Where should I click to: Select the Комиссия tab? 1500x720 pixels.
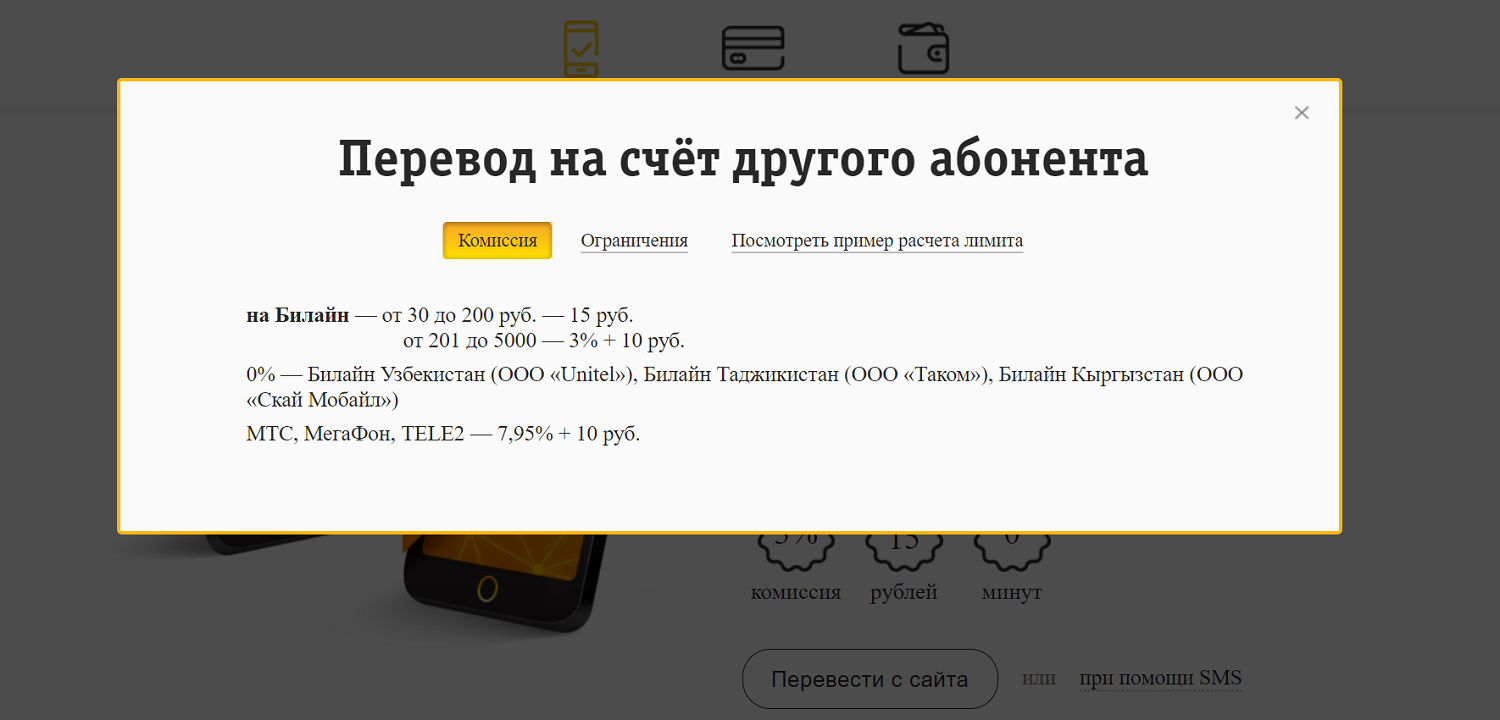click(497, 241)
